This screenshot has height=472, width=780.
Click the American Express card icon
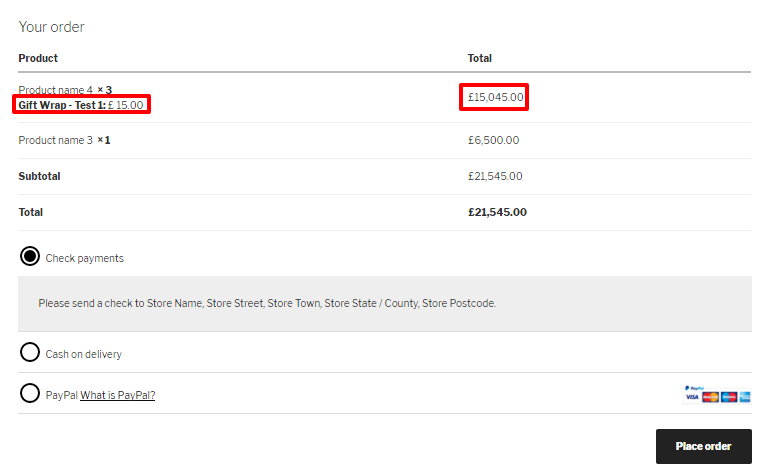click(744, 397)
